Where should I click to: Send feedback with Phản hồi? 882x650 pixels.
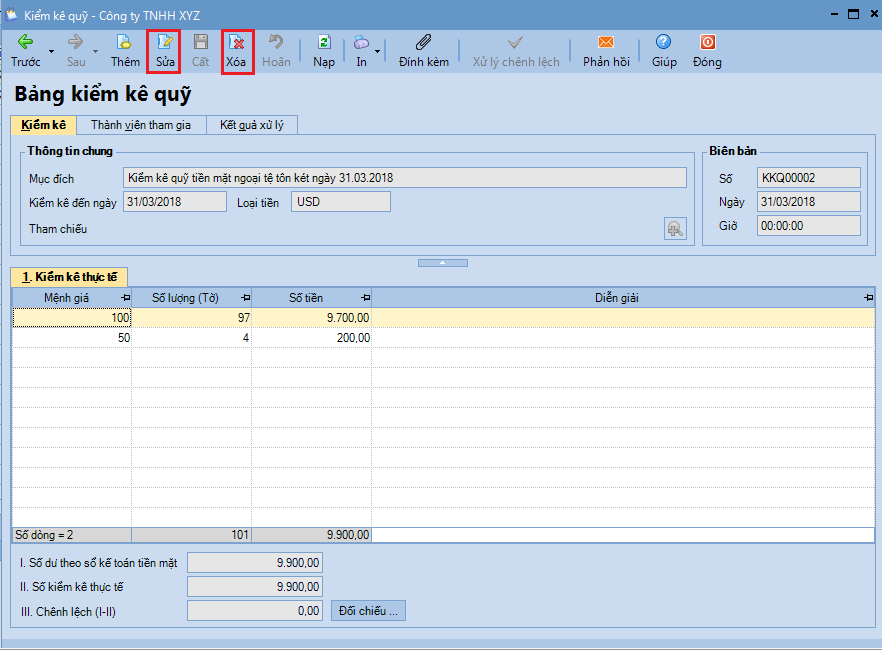click(606, 51)
